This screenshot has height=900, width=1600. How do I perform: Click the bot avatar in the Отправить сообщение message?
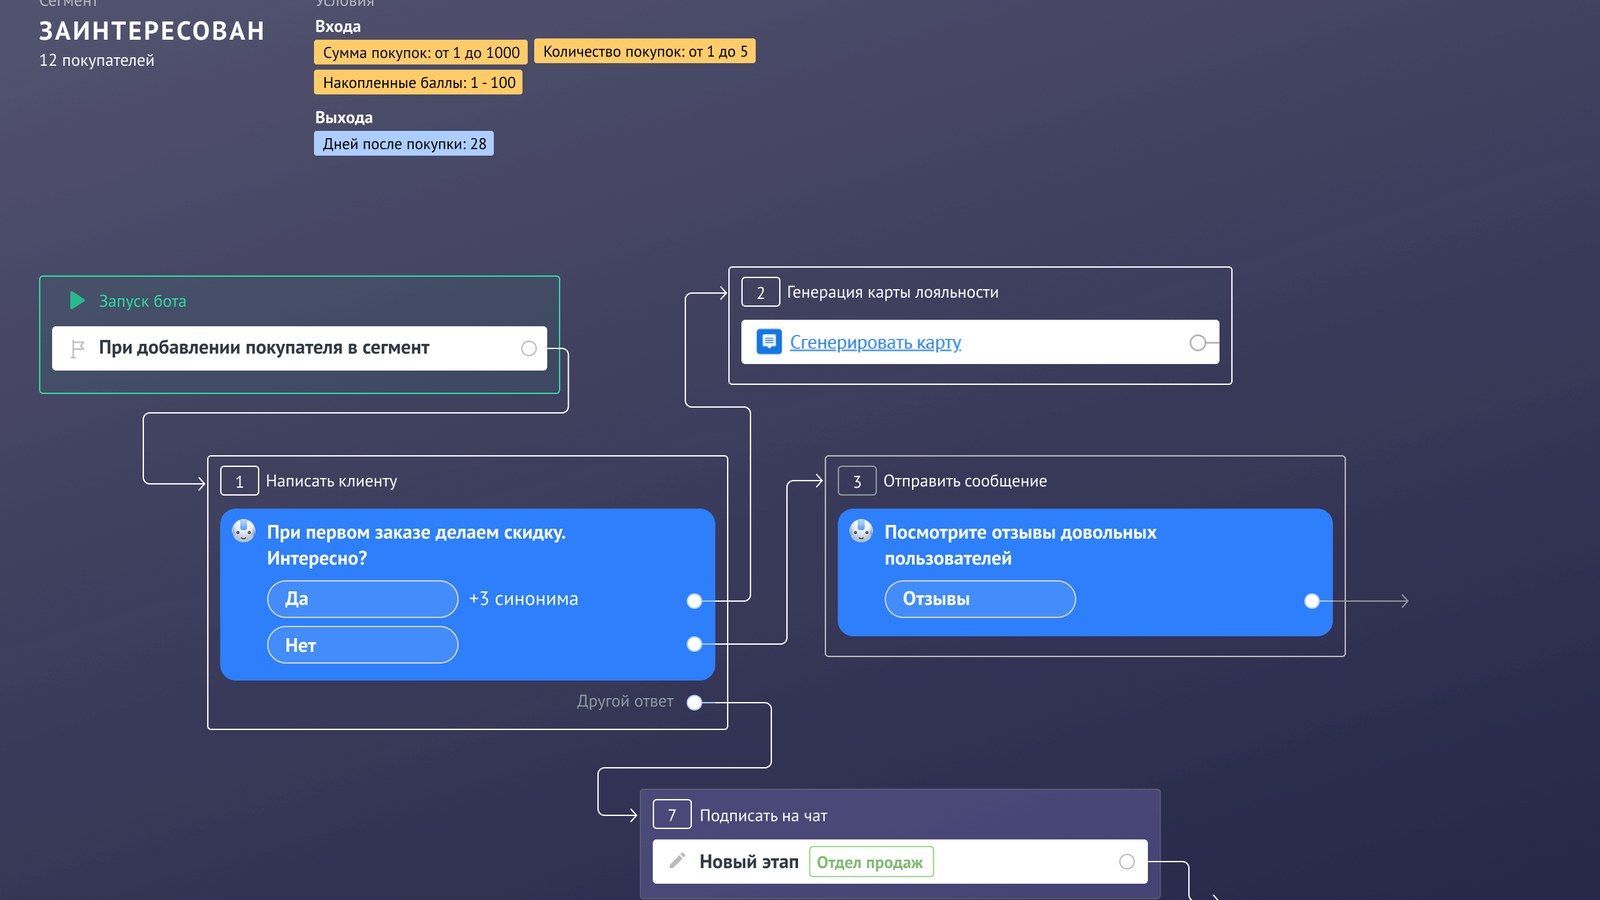[x=861, y=531]
